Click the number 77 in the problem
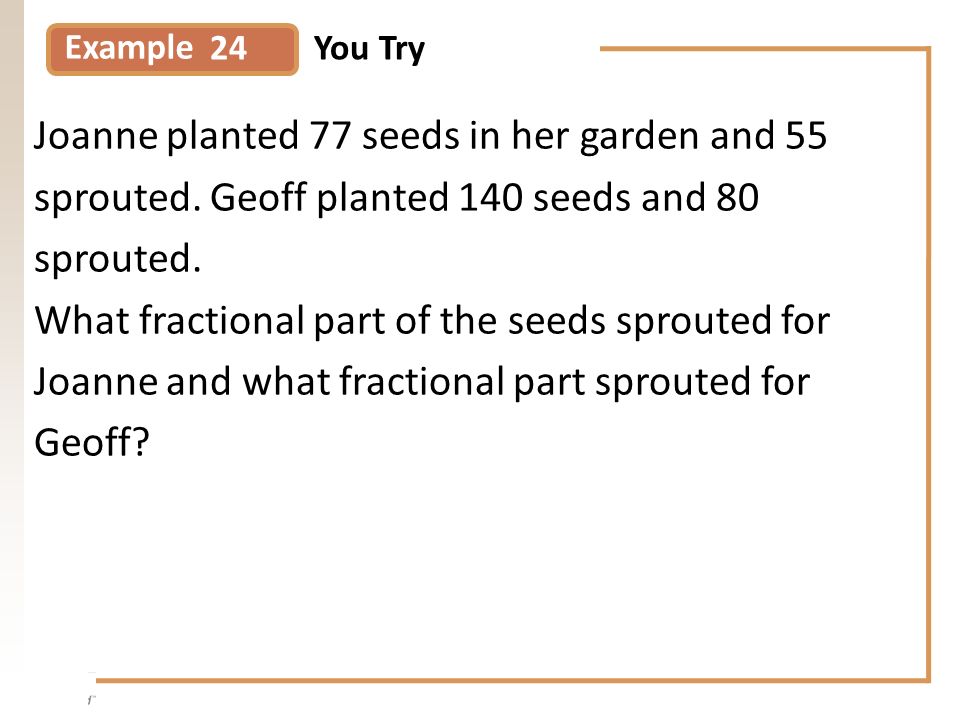Viewport: 960px width, 720px height. coord(330,135)
